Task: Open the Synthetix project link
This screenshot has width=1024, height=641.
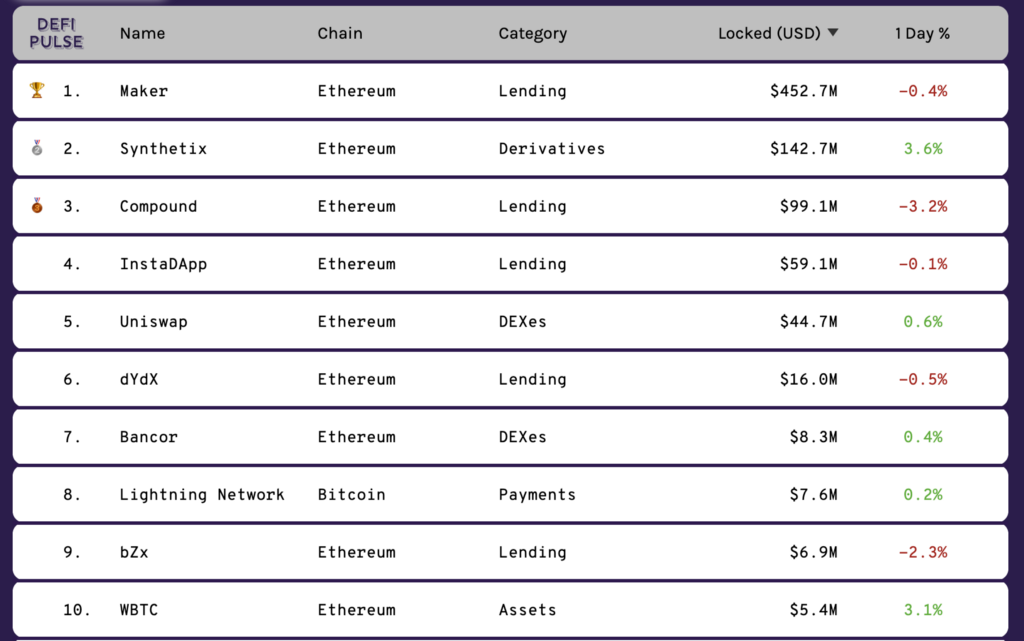Action: (x=163, y=149)
